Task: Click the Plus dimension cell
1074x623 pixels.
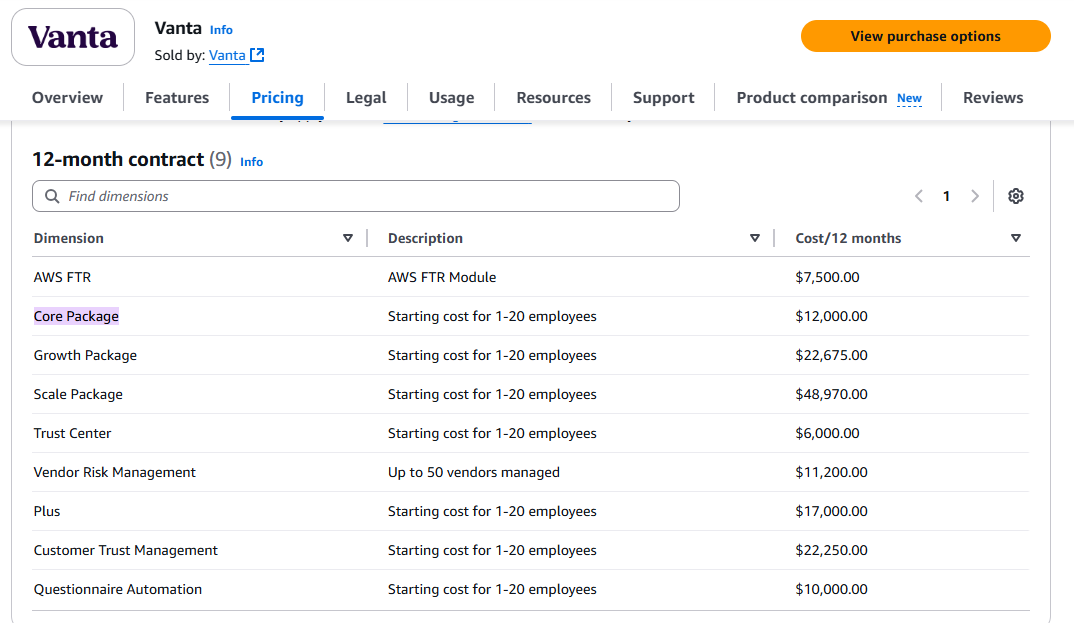Action: click(47, 511)
